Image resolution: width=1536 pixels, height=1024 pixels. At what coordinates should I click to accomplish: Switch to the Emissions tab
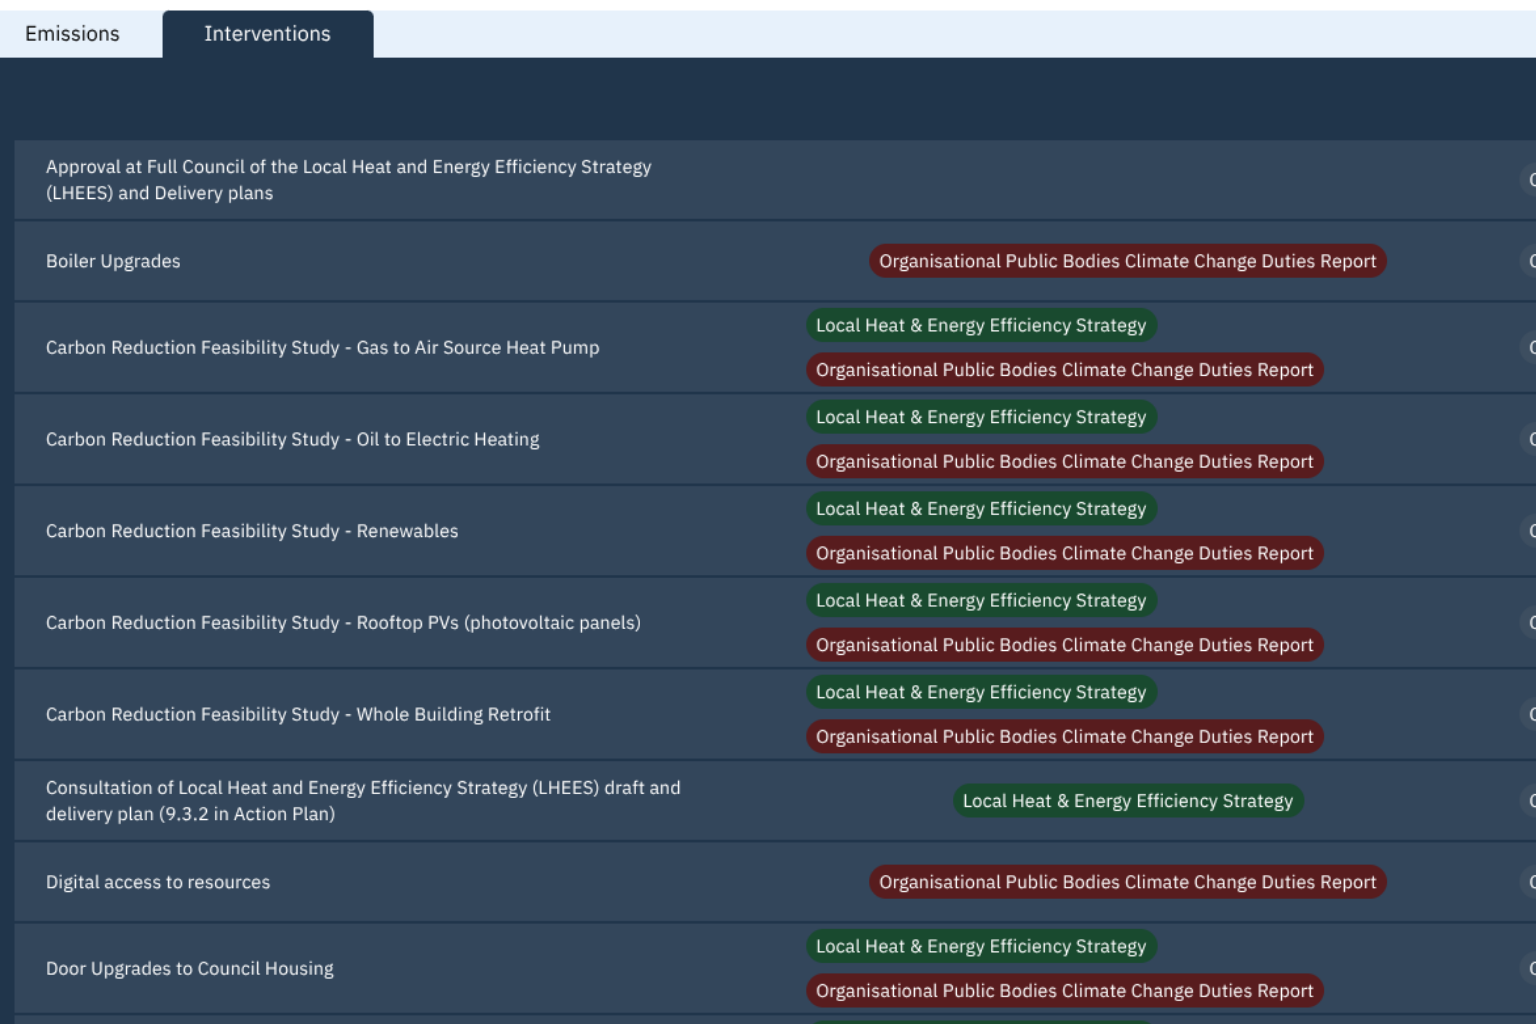[72, 34]
